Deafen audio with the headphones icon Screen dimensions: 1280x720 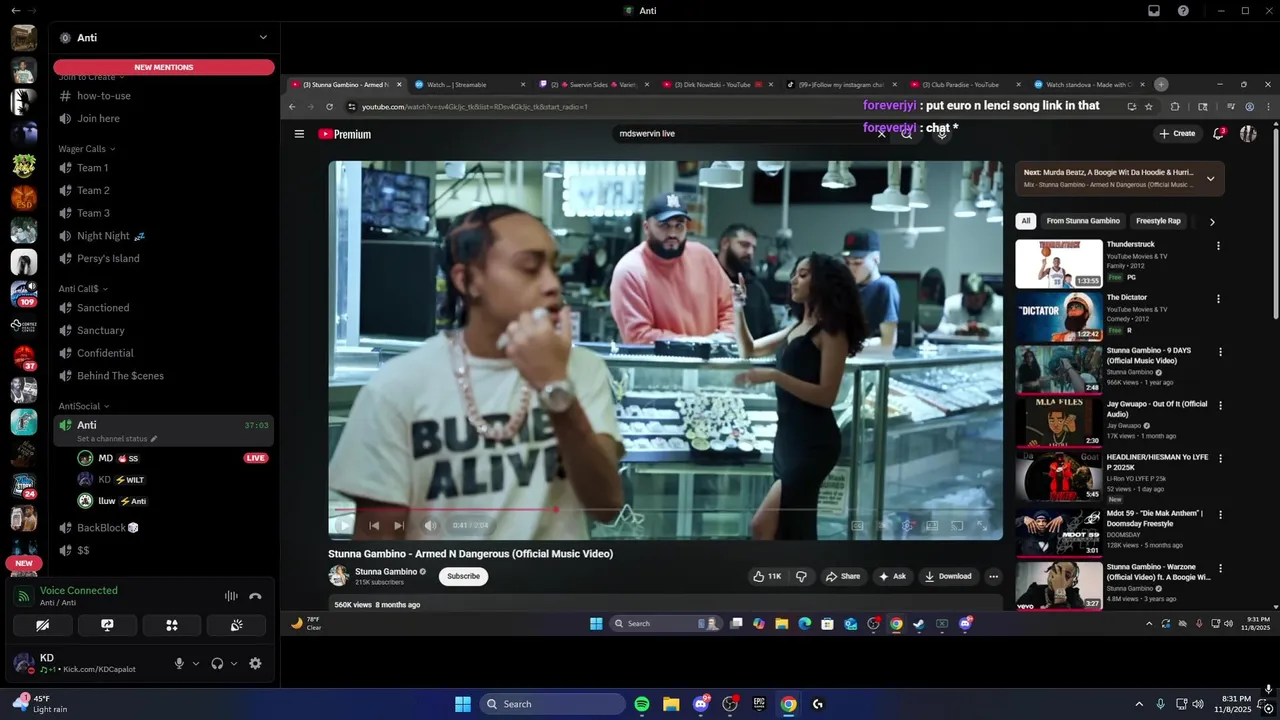[217, 663]
